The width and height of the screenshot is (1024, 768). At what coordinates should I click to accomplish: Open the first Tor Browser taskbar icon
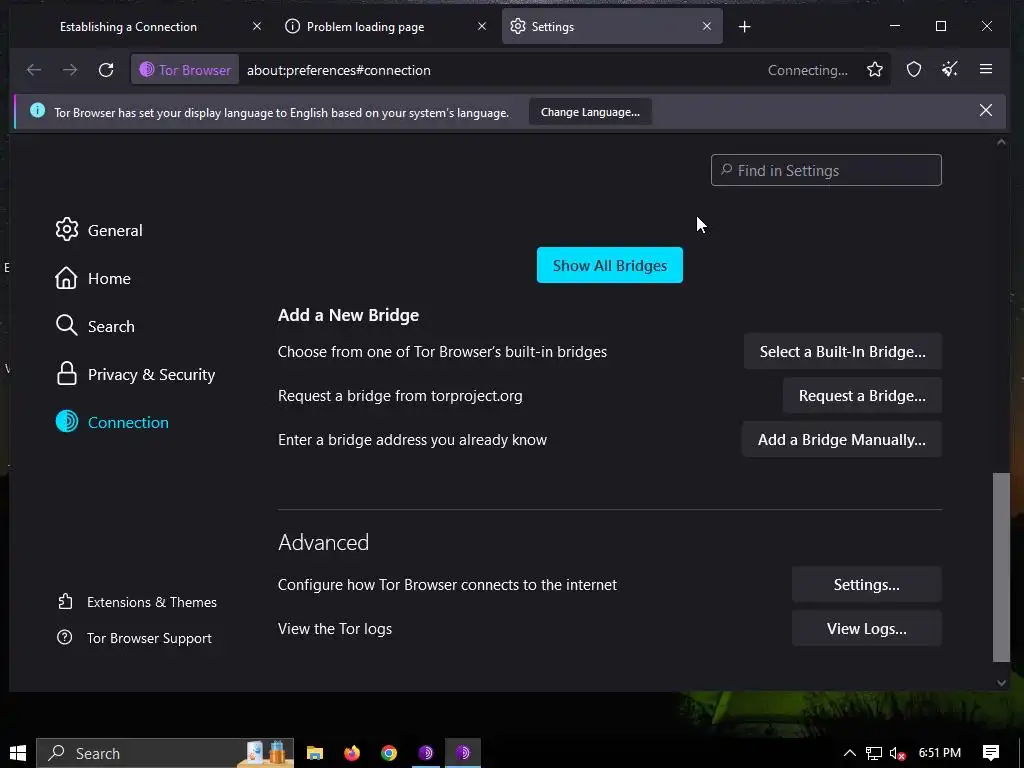point(426,753)
